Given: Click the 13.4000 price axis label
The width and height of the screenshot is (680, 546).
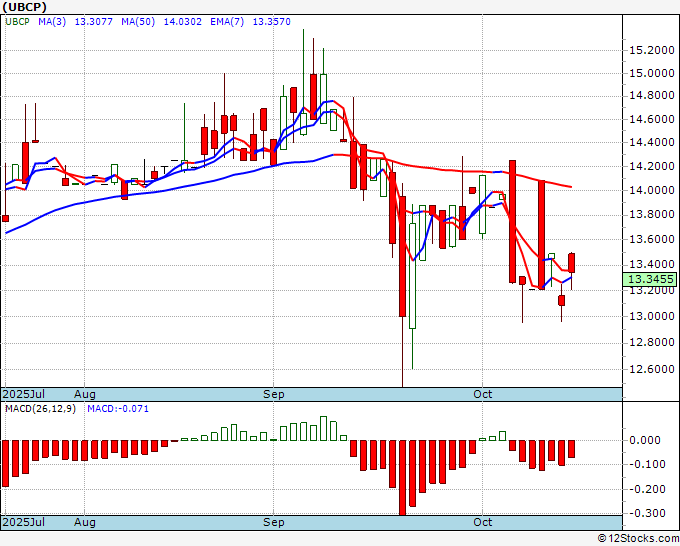Looking at the screenshot, I should point(652,264).
